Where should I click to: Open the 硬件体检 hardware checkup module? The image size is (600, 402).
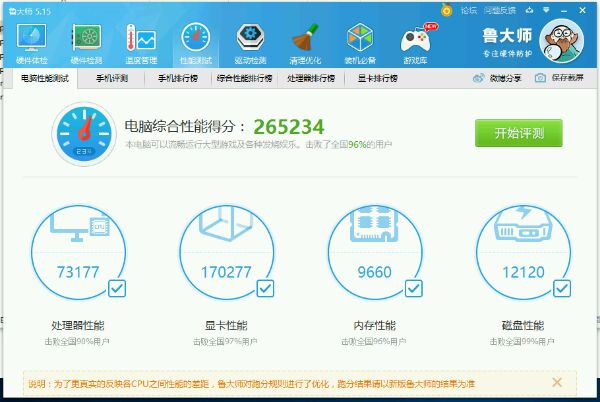[31, 43]
